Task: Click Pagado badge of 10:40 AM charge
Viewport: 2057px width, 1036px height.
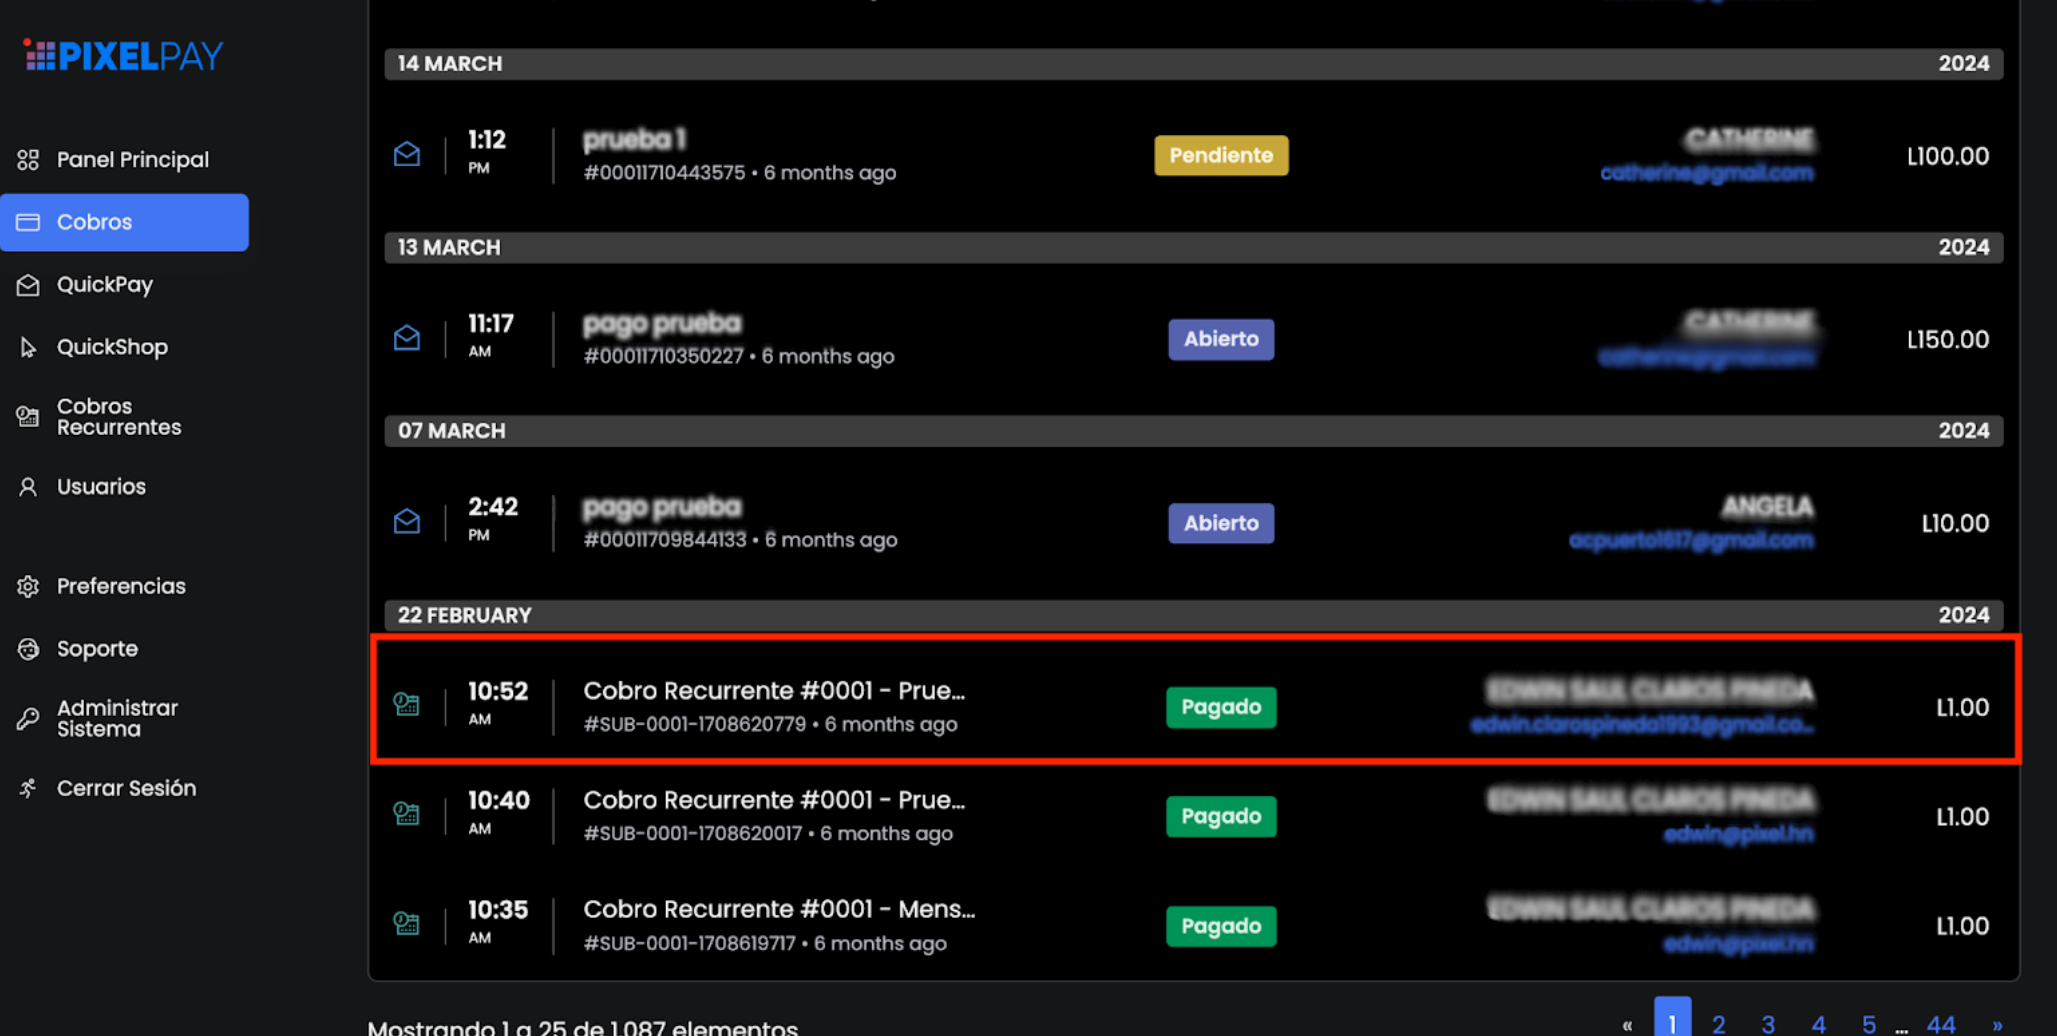Action: pos(1221,816)
